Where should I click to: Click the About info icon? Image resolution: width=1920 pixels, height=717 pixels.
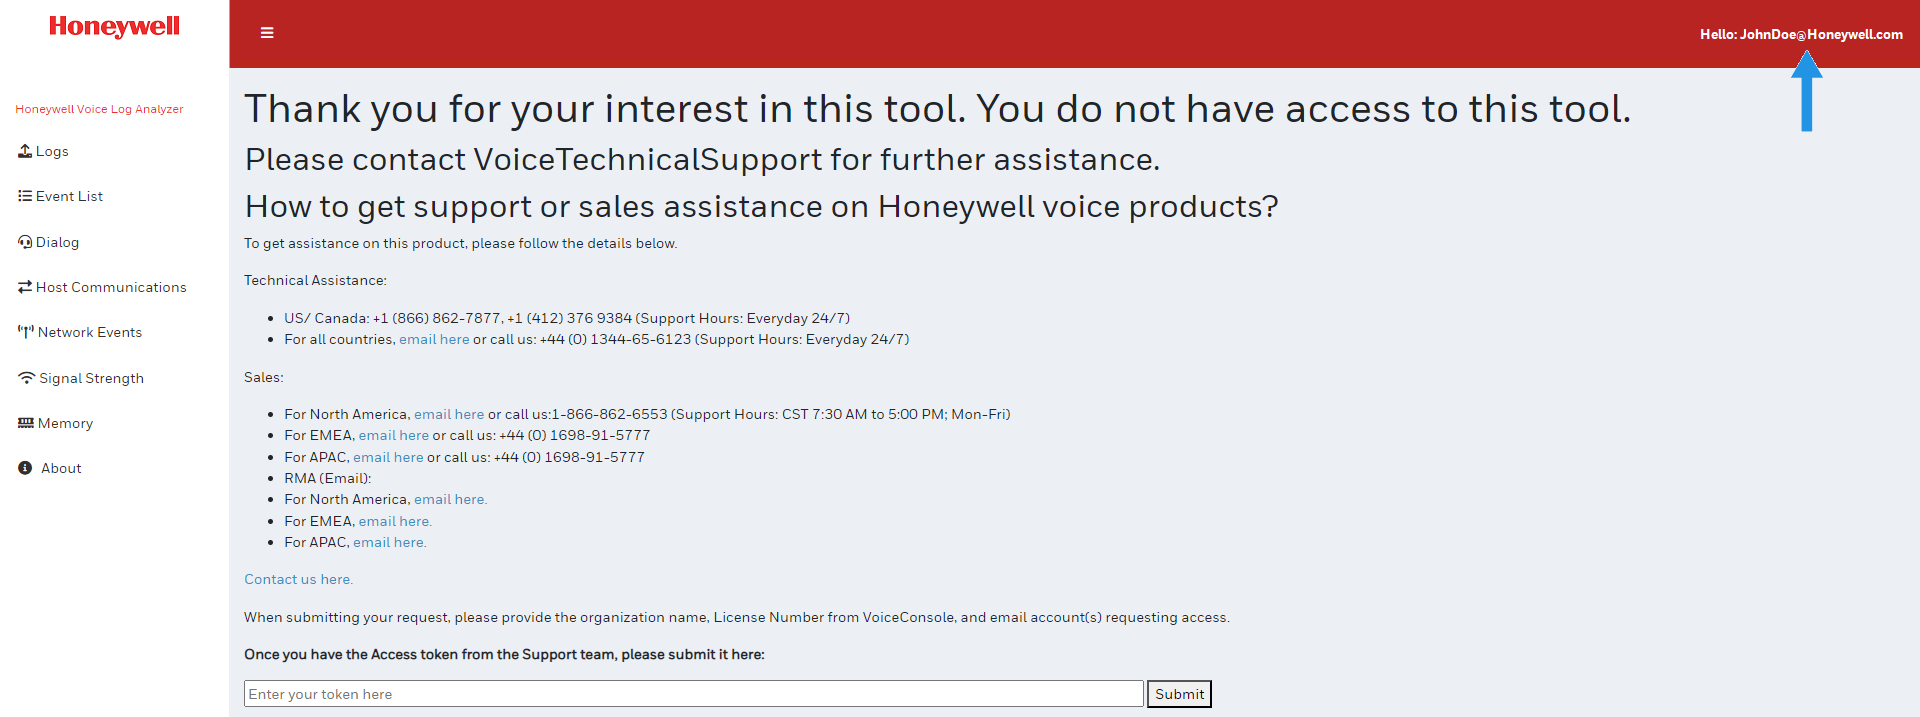pyautogui.click(x=25, y=468)
